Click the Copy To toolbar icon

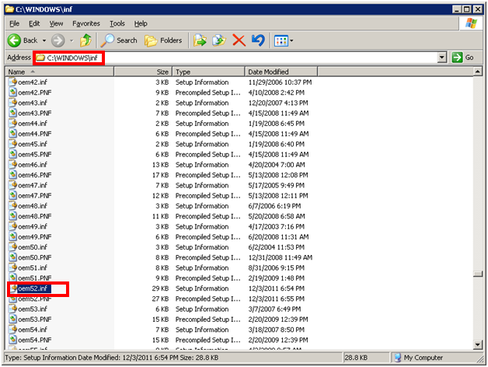(219, 41)
